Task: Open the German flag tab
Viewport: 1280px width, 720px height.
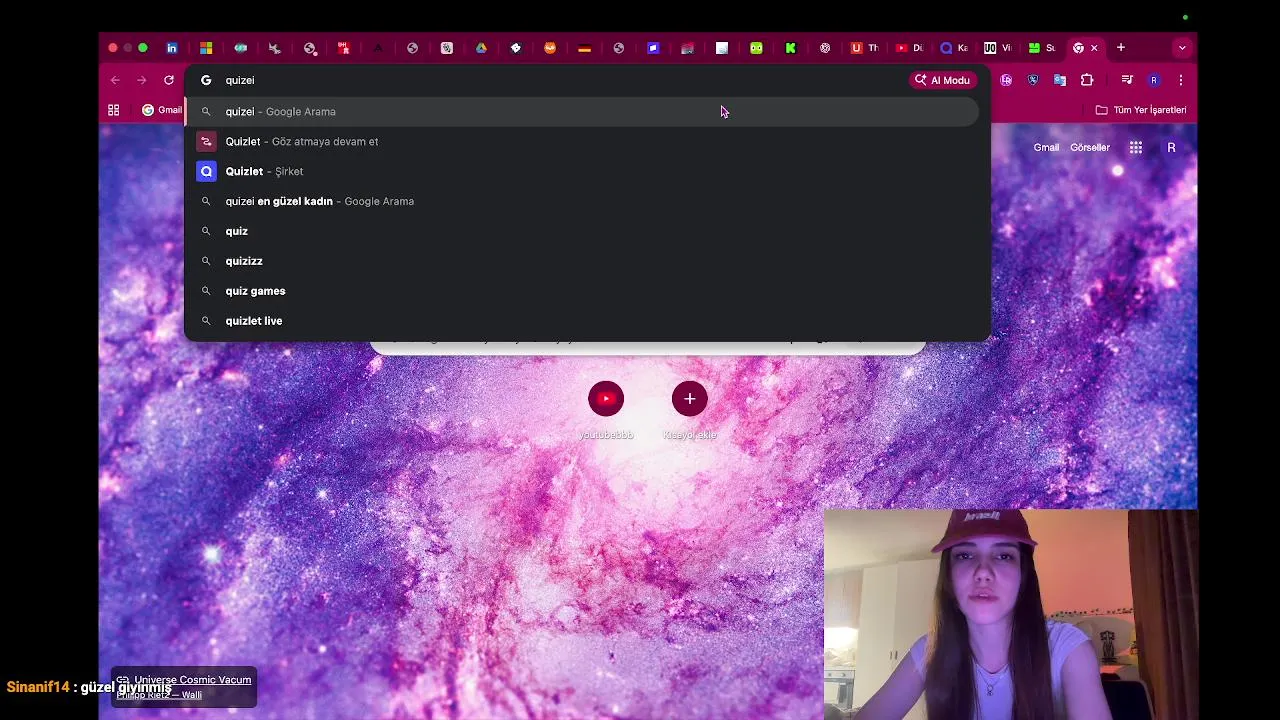Action: [585, 48]
